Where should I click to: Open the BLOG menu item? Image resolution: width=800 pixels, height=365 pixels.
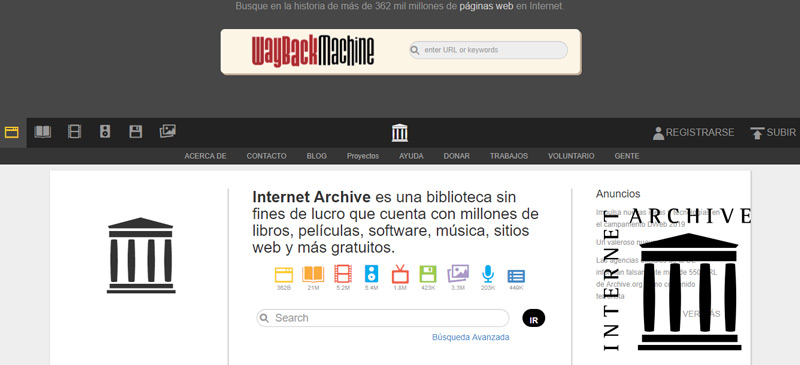316,156
